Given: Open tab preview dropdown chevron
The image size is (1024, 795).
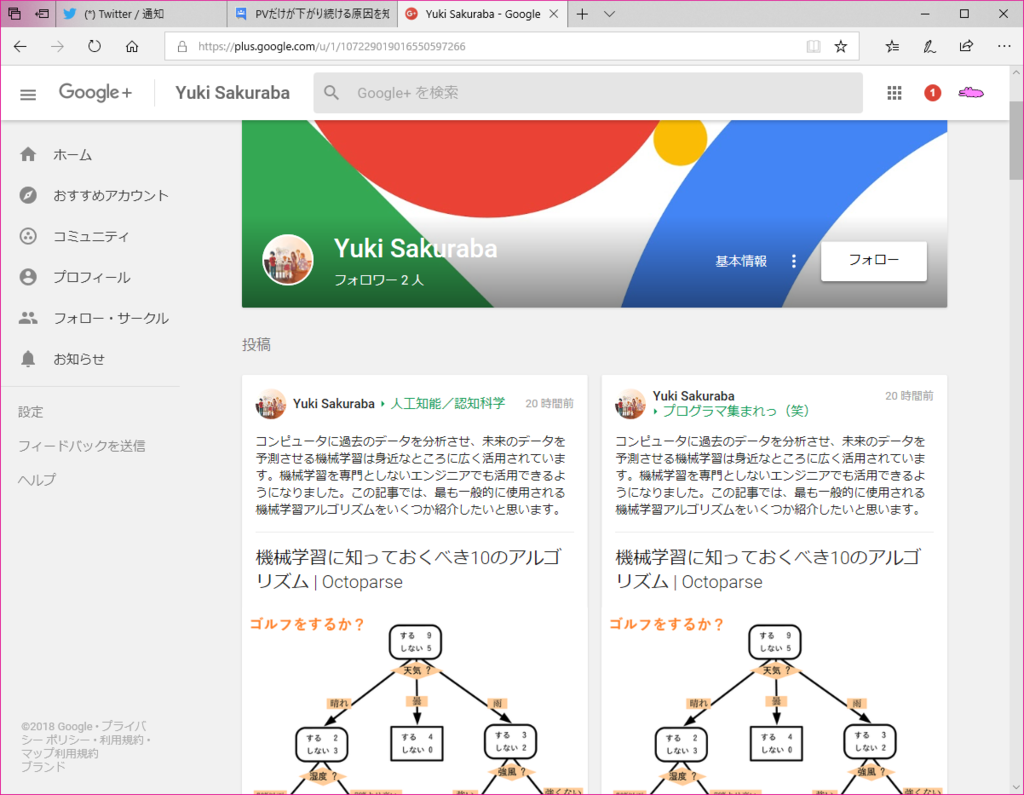Looking at the screenshot, I should coord(609,14).
